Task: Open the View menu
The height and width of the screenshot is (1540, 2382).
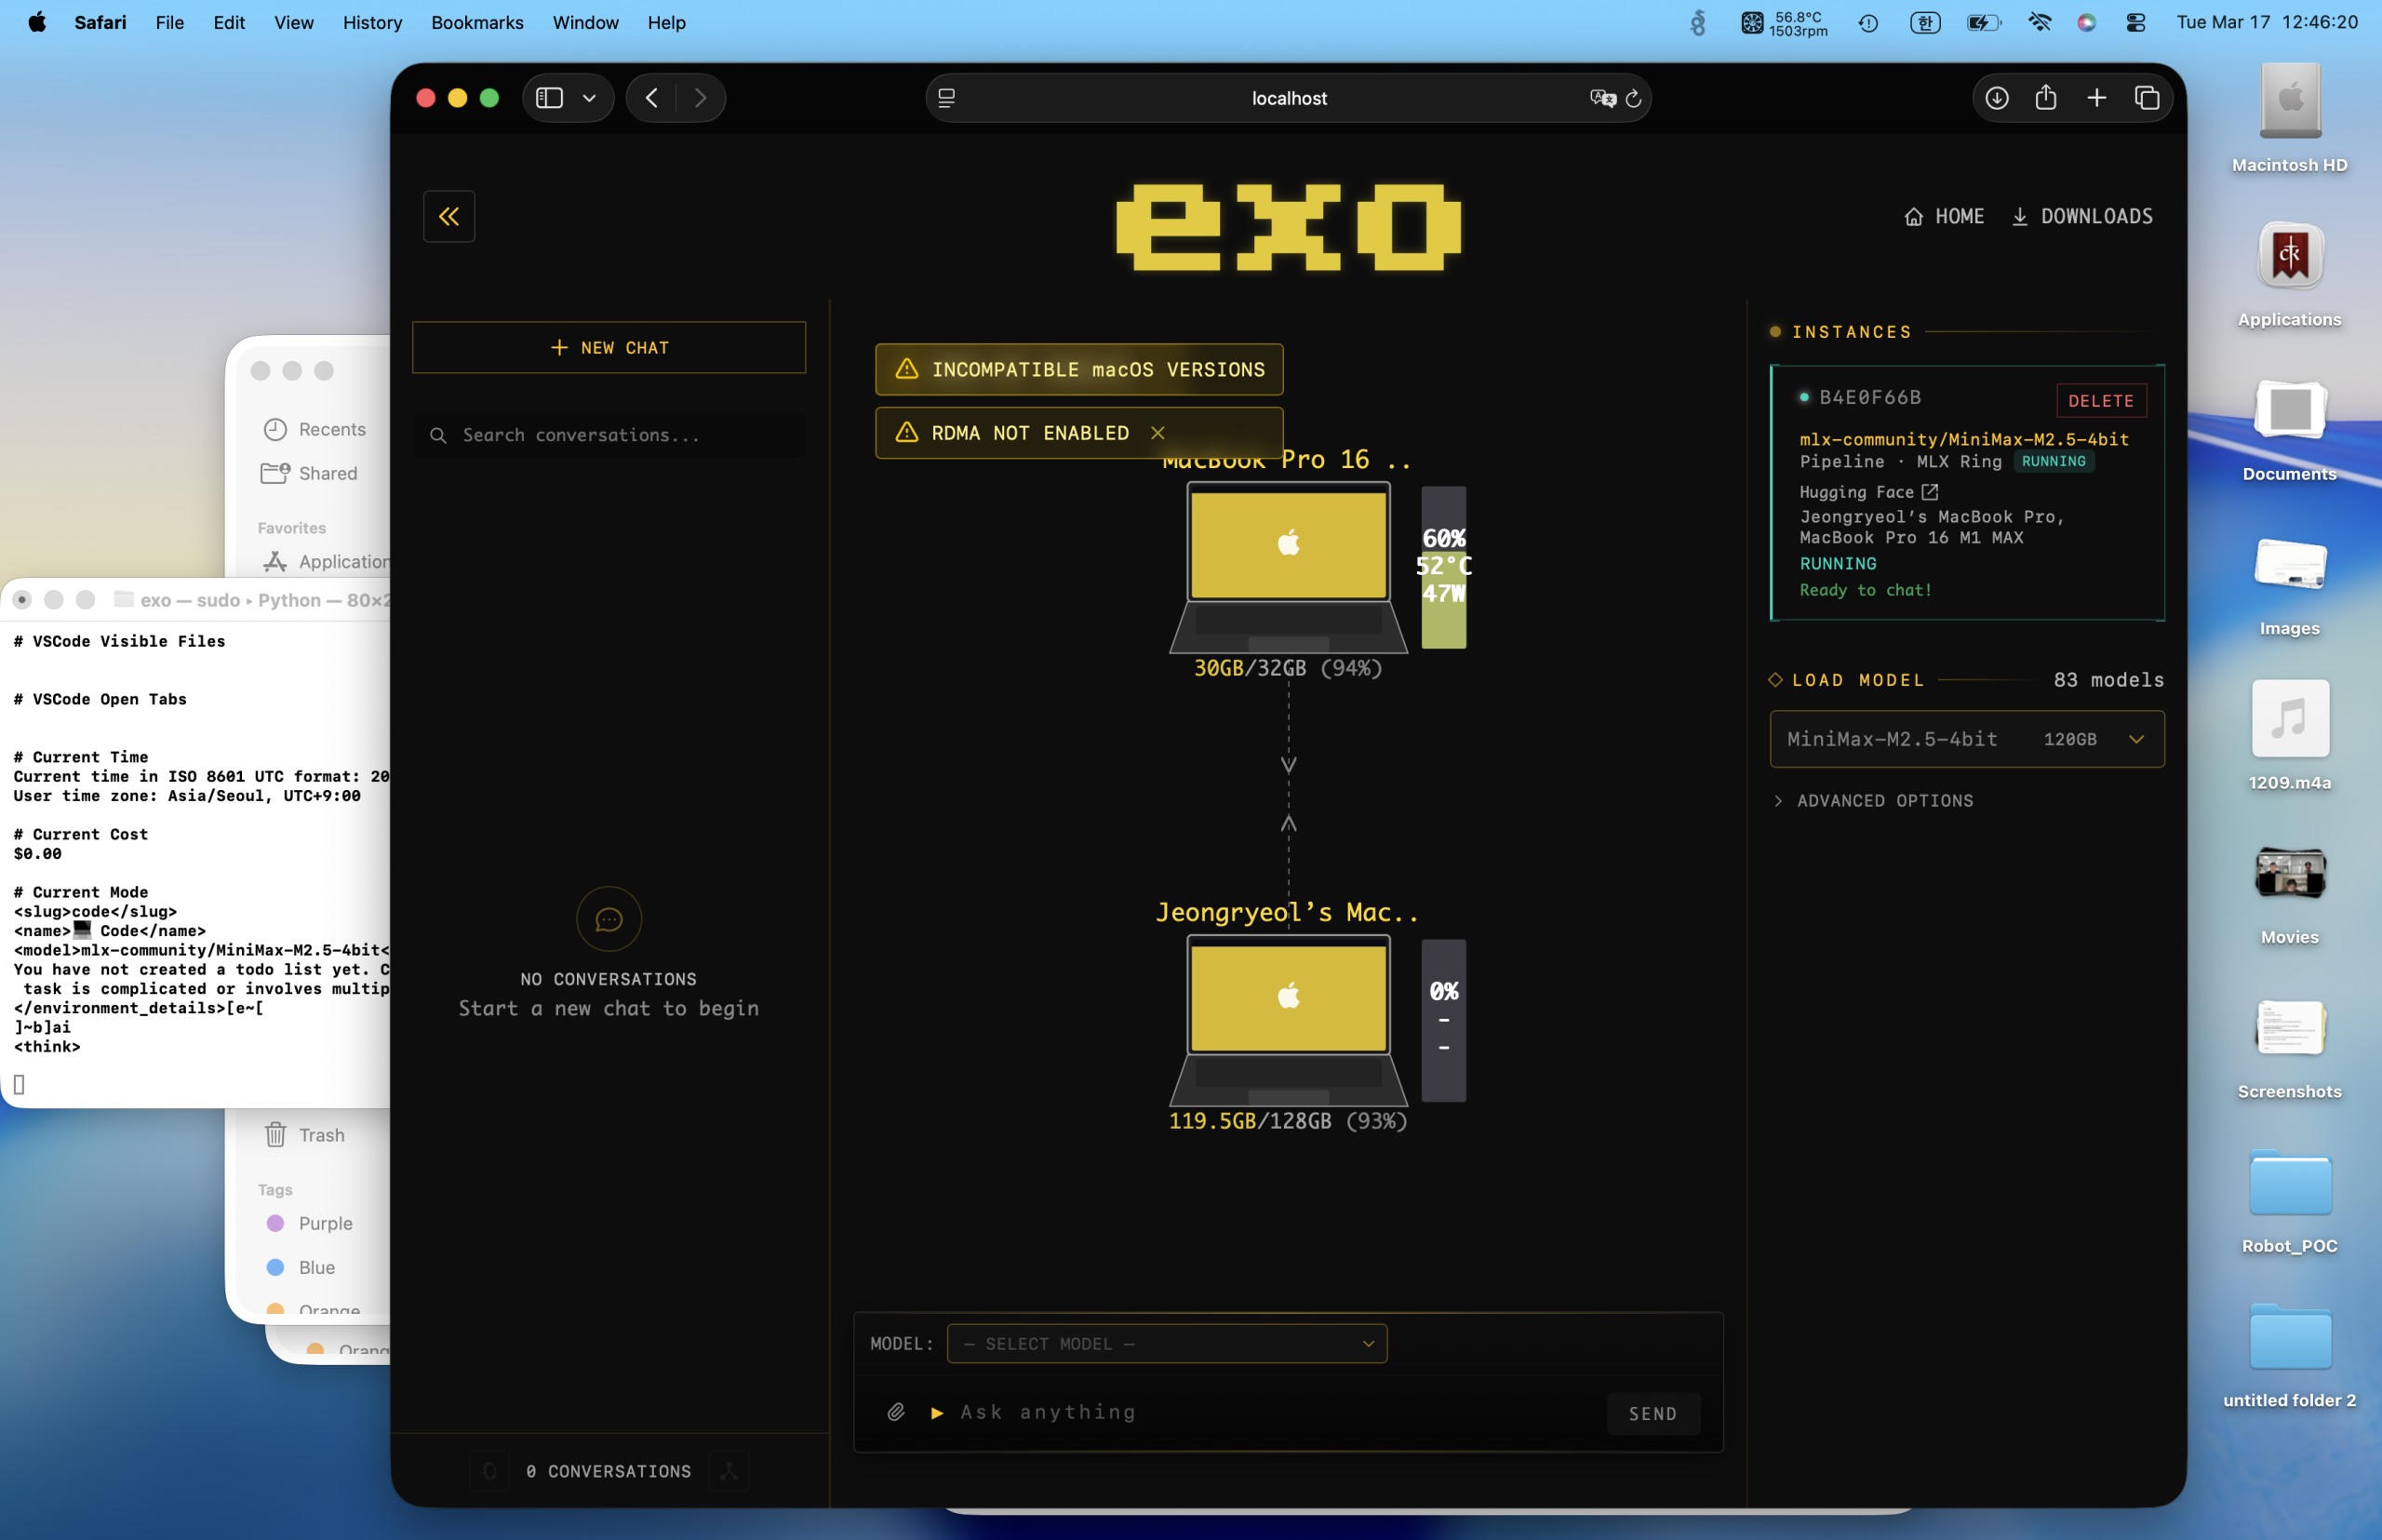Action: pos(294,22)
